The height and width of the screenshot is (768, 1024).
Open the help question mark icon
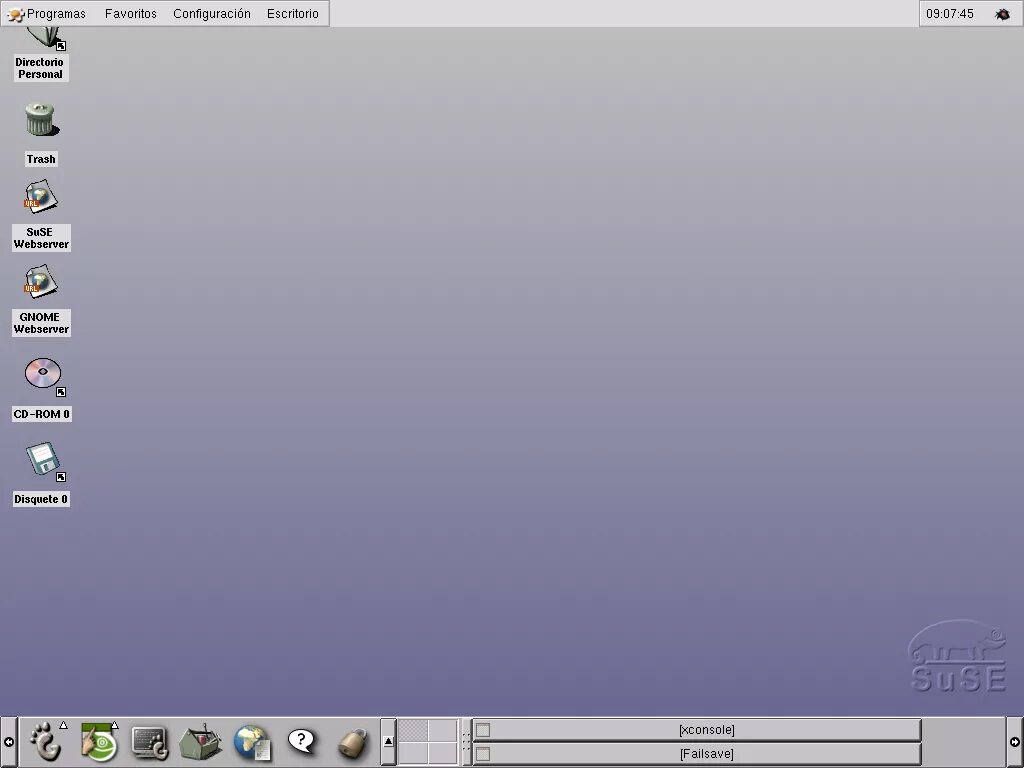(301, 742)
